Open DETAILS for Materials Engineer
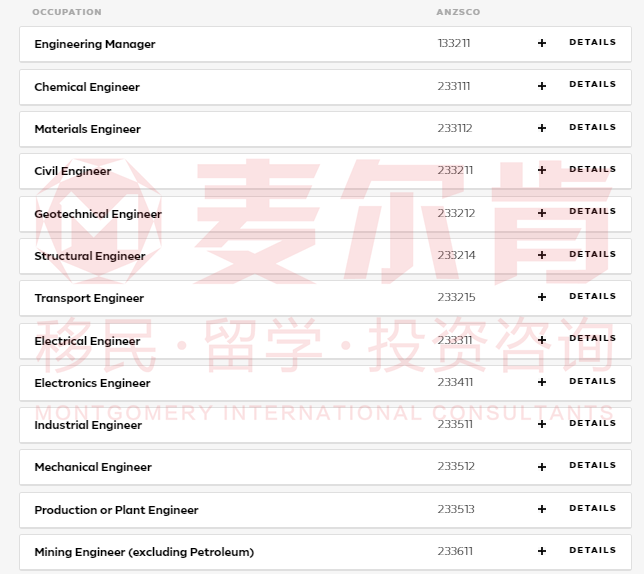The image size is (644, 574). pos(592,127)
